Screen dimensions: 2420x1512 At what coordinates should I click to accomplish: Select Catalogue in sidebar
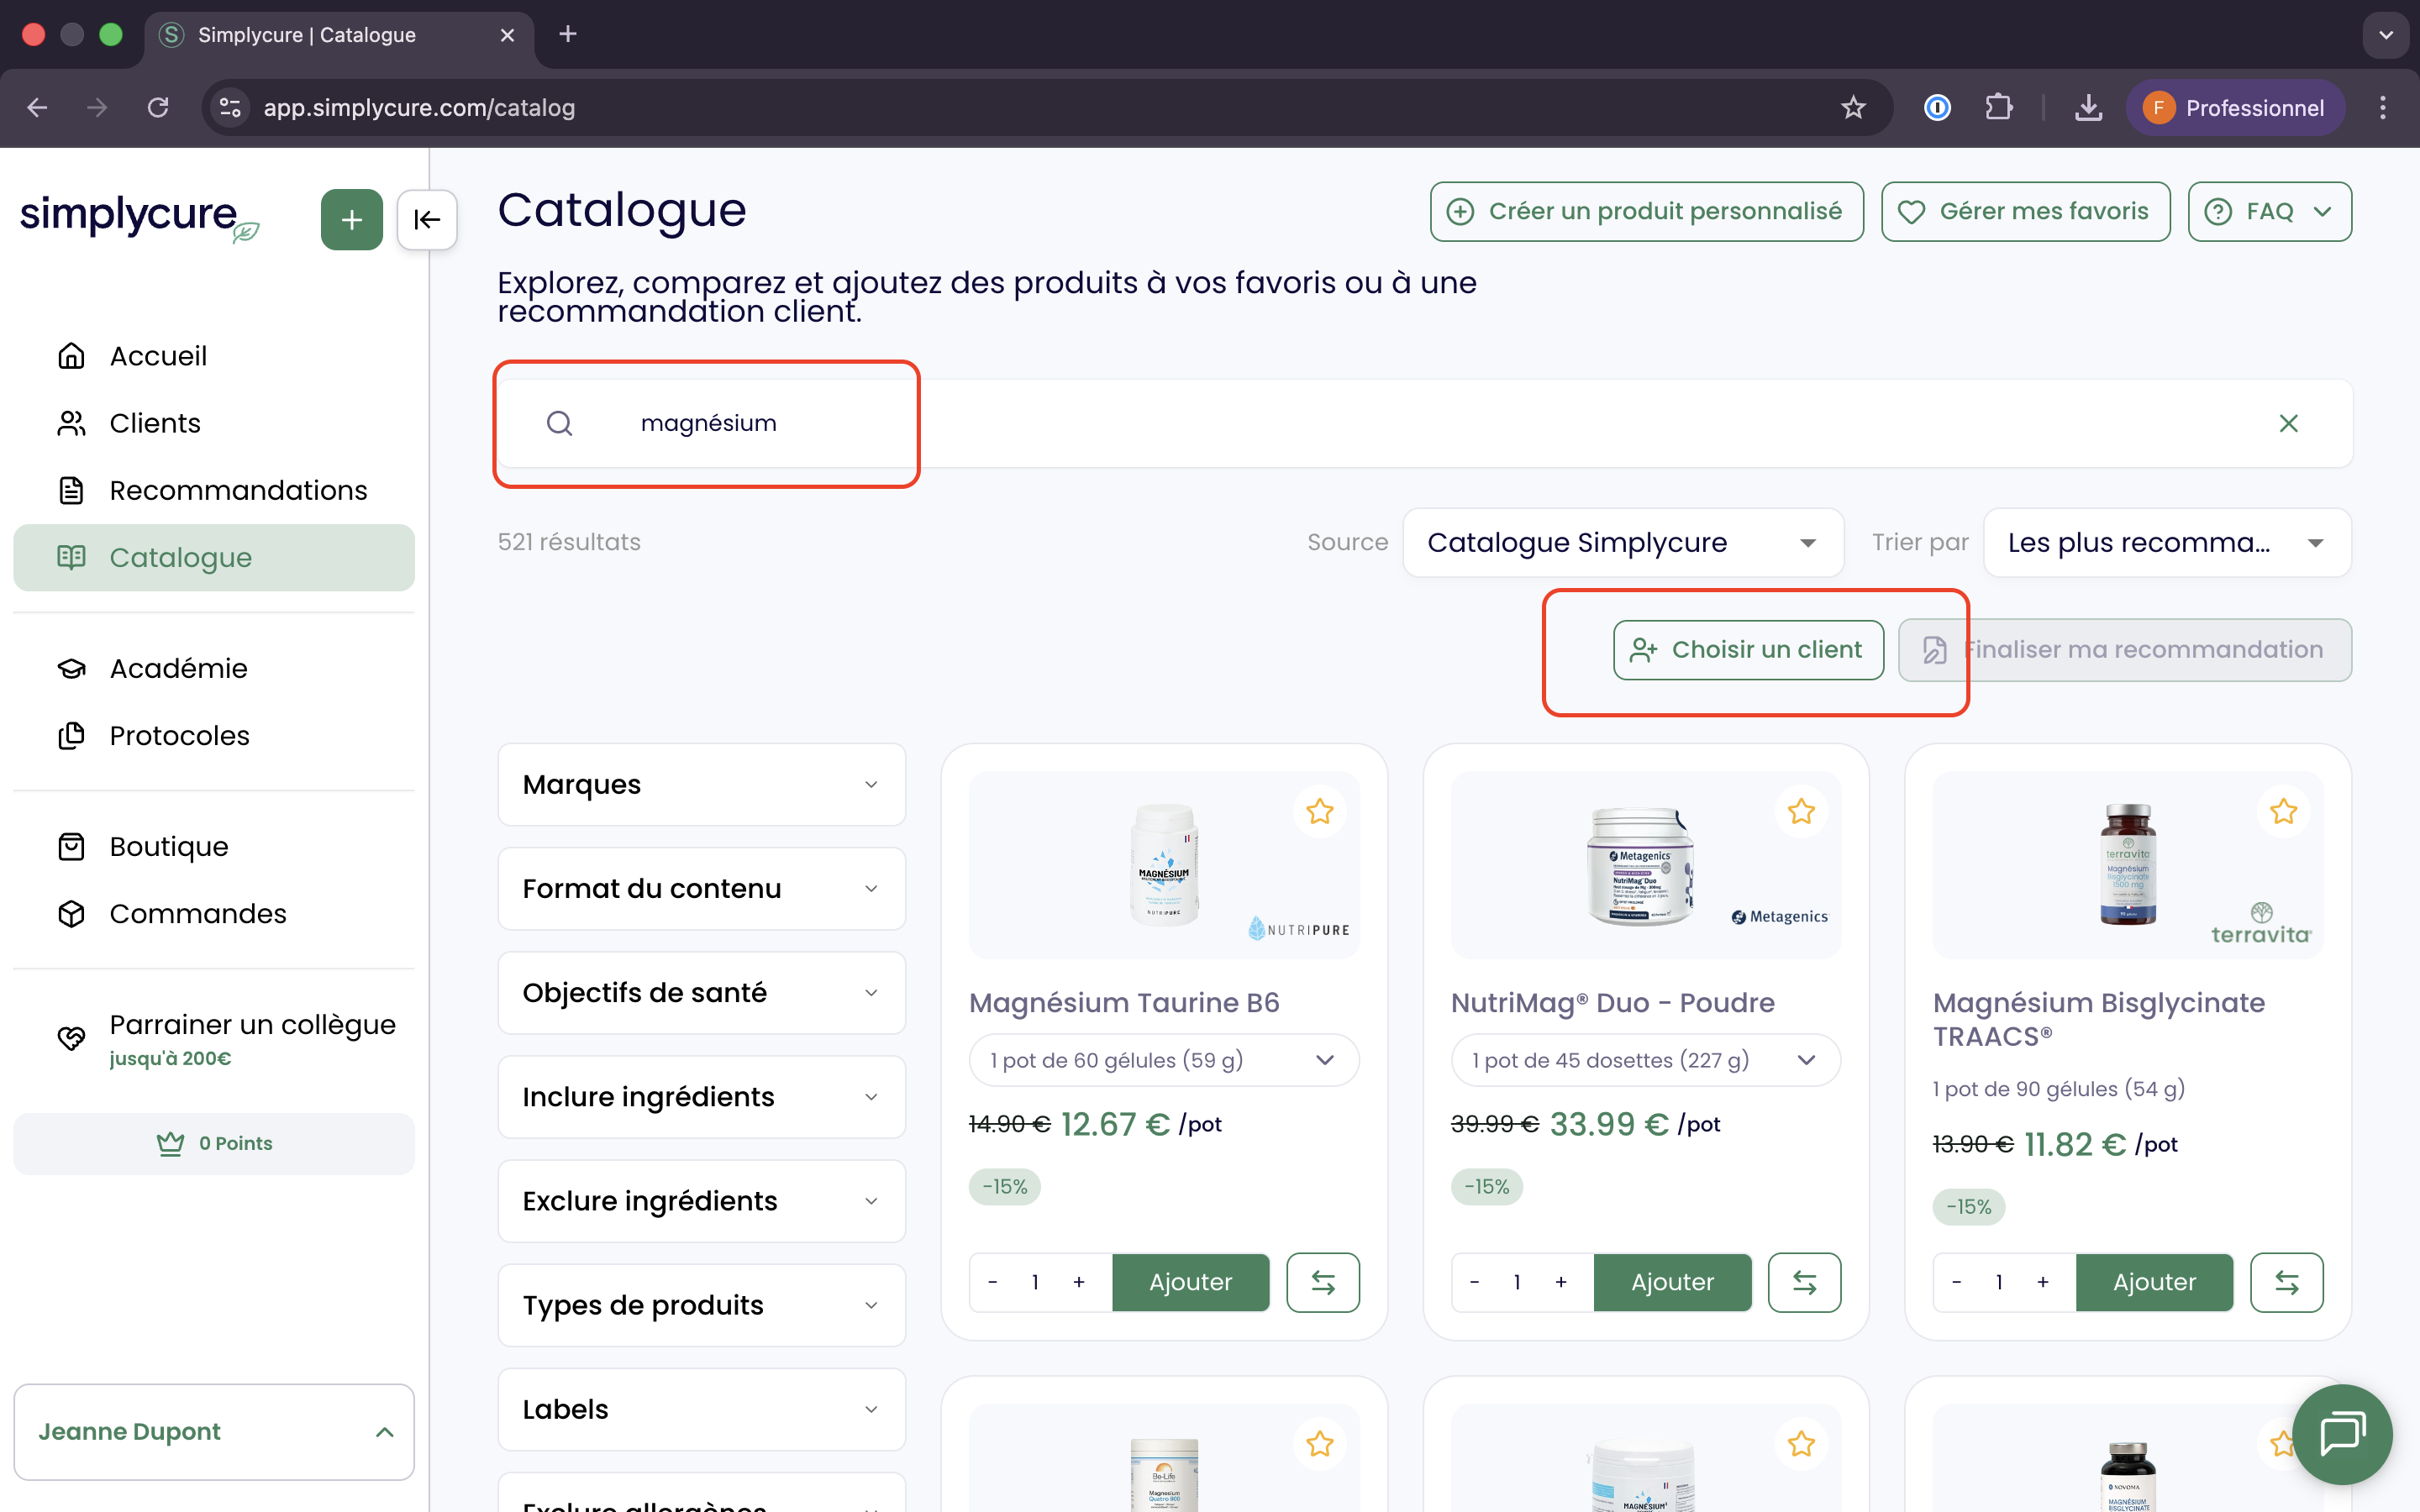point(214,558)
